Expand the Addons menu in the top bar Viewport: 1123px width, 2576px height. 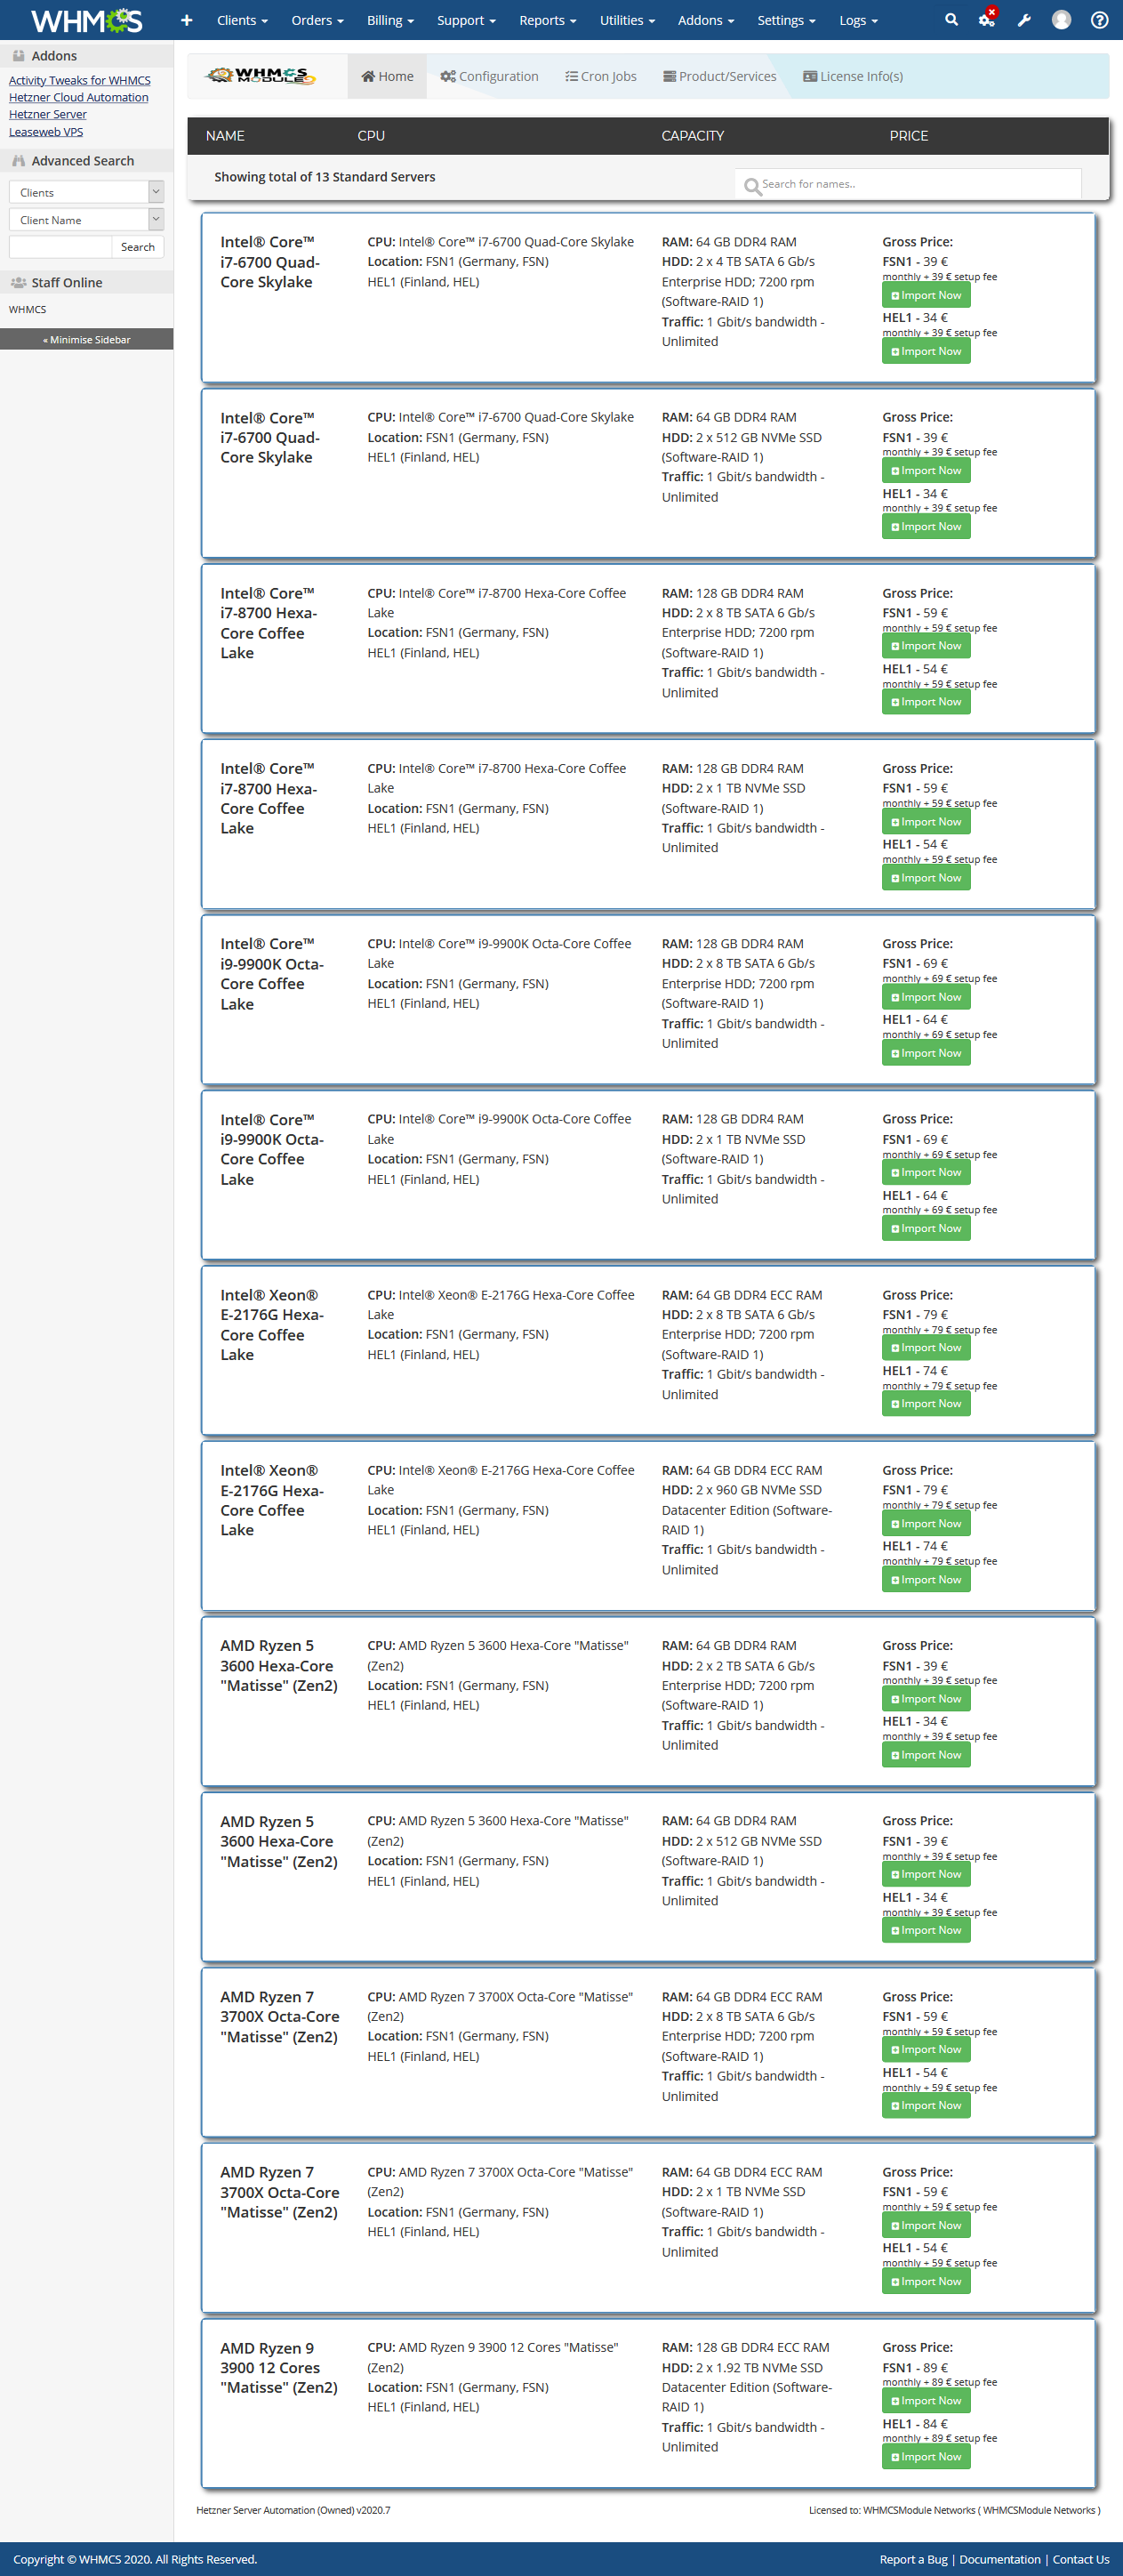point(706,20)
